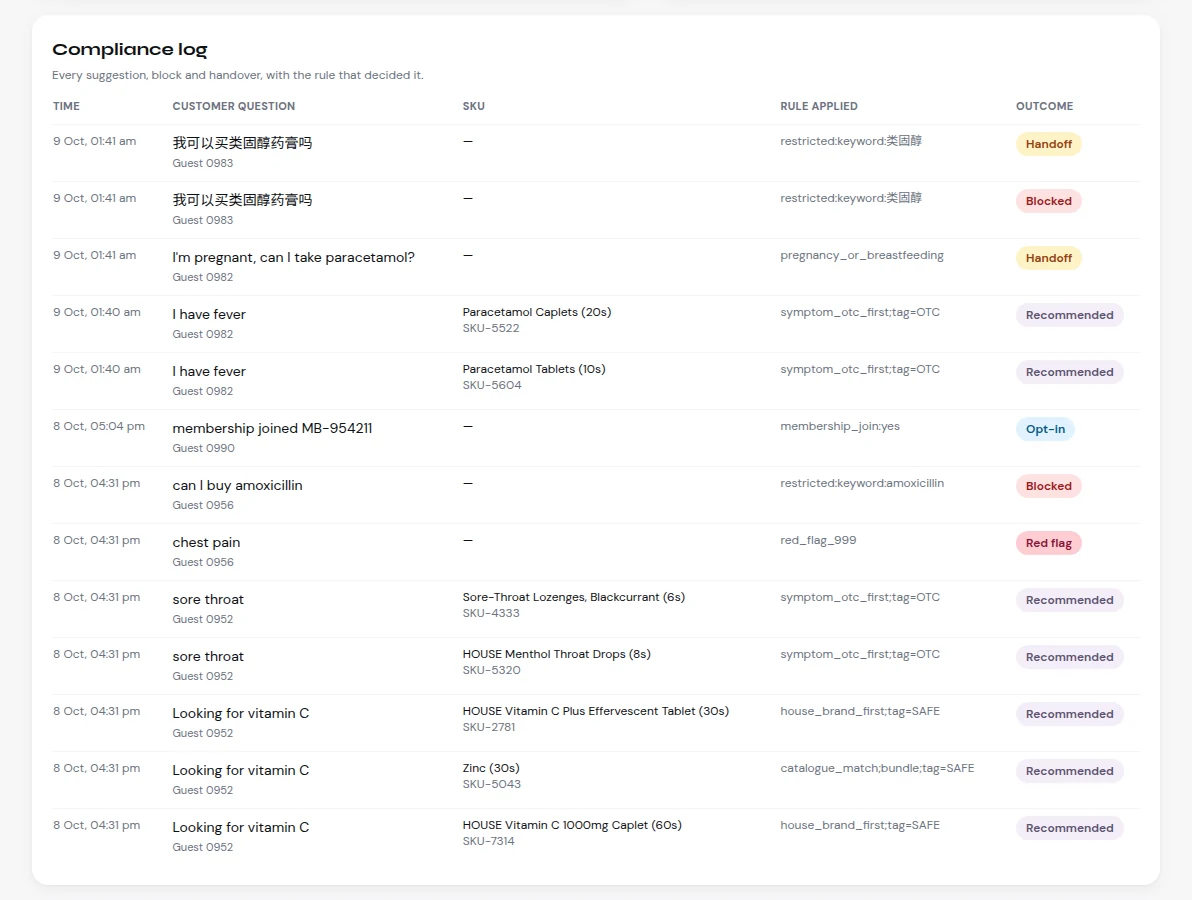Click the SKU column header
Image resolution: width=1192 pixels, height=900 pixels.
pyautogui.click(x=474, y=106)
